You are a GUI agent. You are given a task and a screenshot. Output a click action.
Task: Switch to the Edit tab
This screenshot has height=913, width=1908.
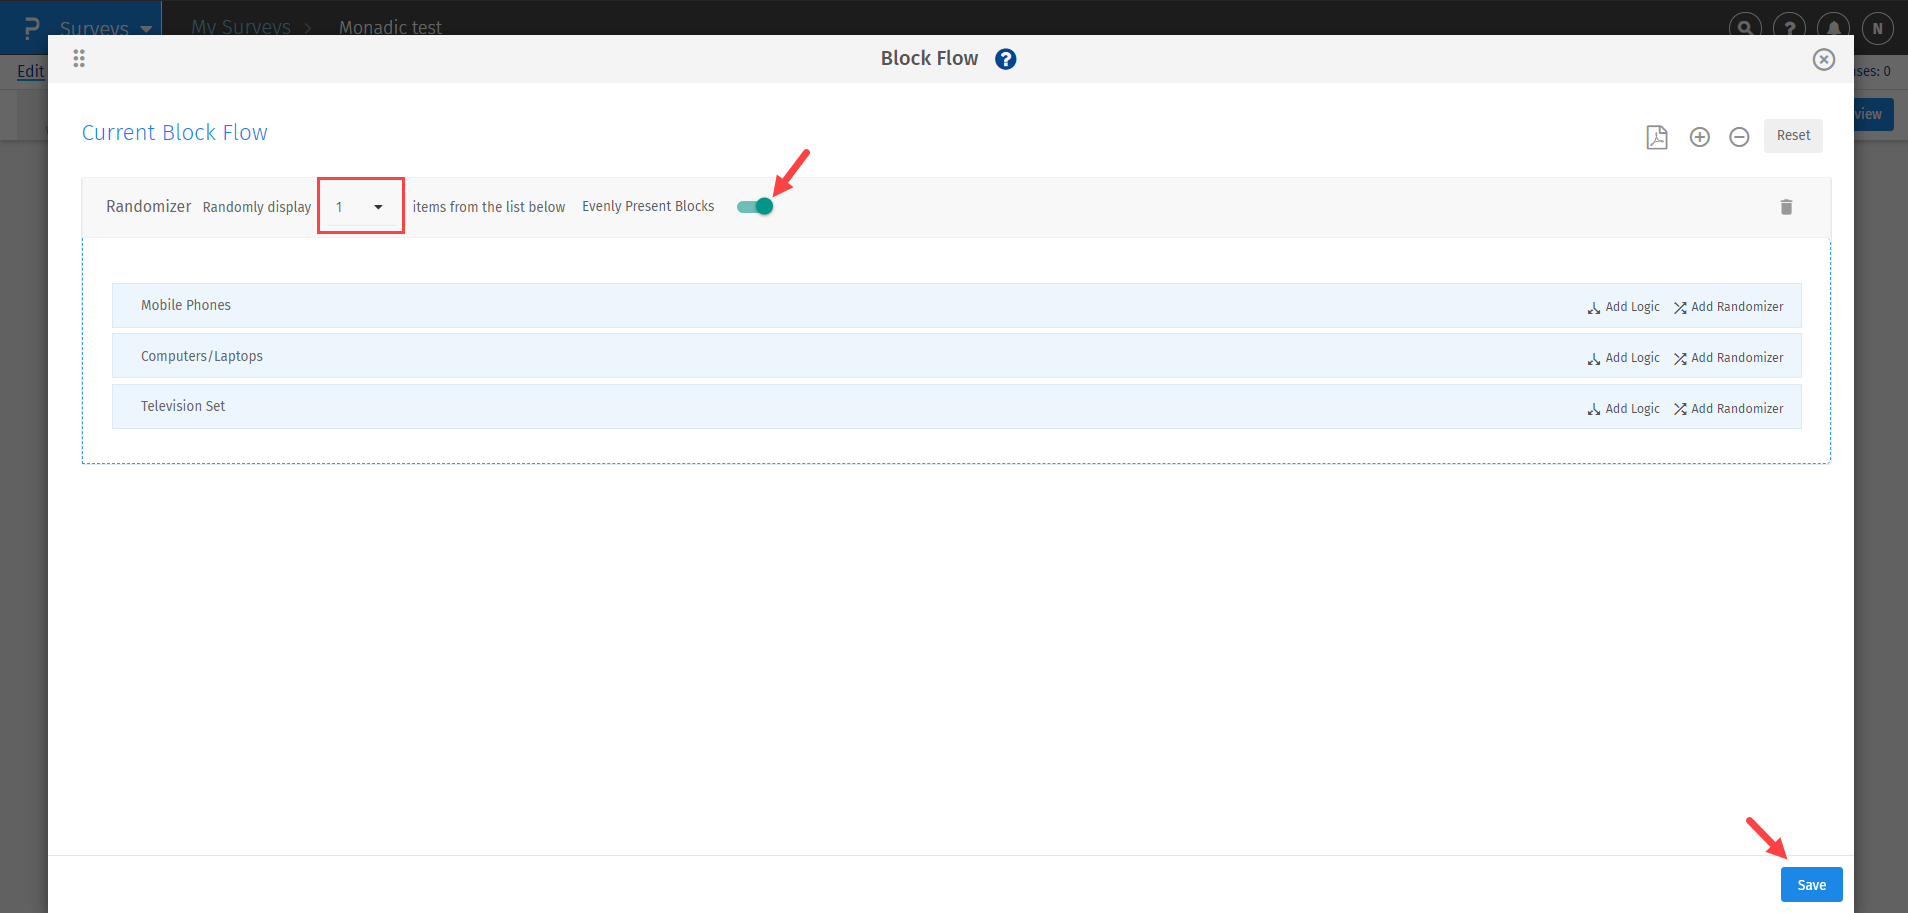[x=30, y=71]
